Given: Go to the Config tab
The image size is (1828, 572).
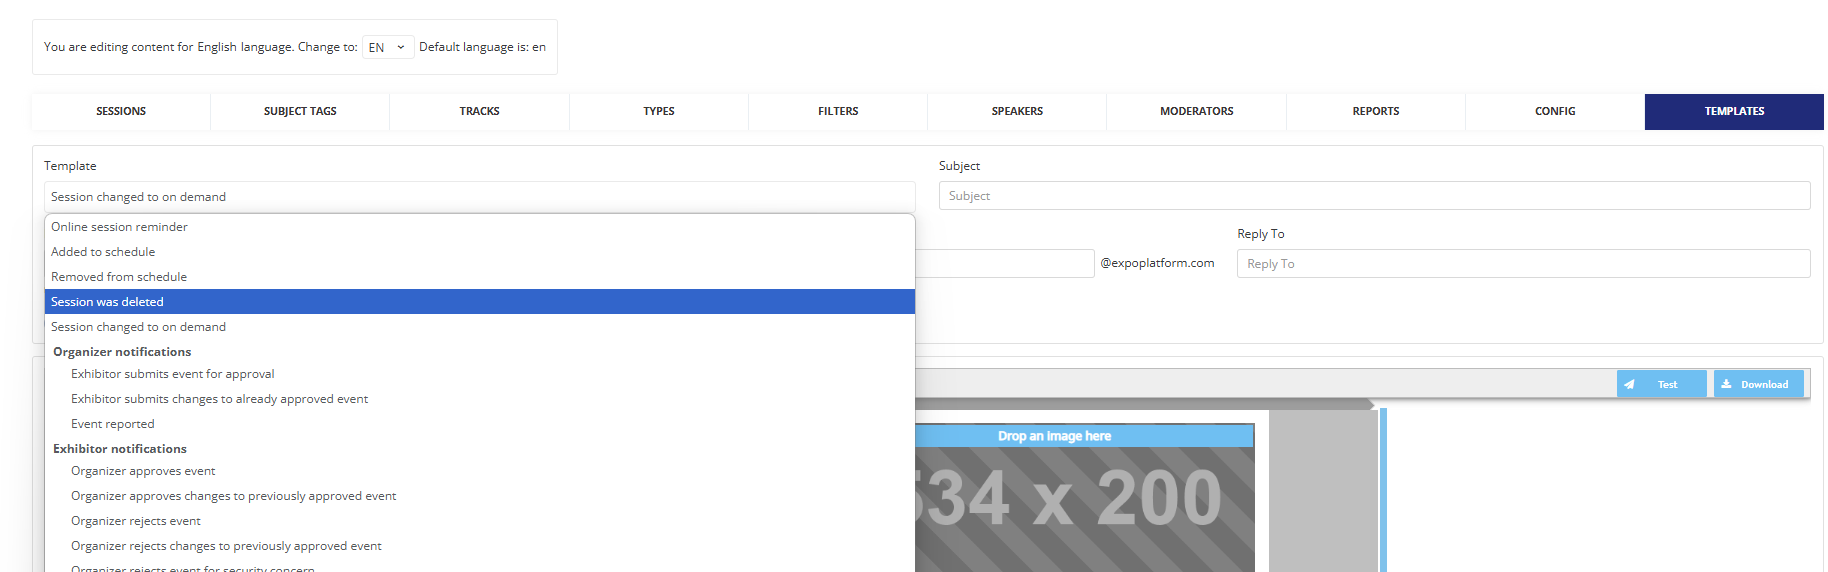Looking at the screenshot, I should click(x=1555, y=111).
